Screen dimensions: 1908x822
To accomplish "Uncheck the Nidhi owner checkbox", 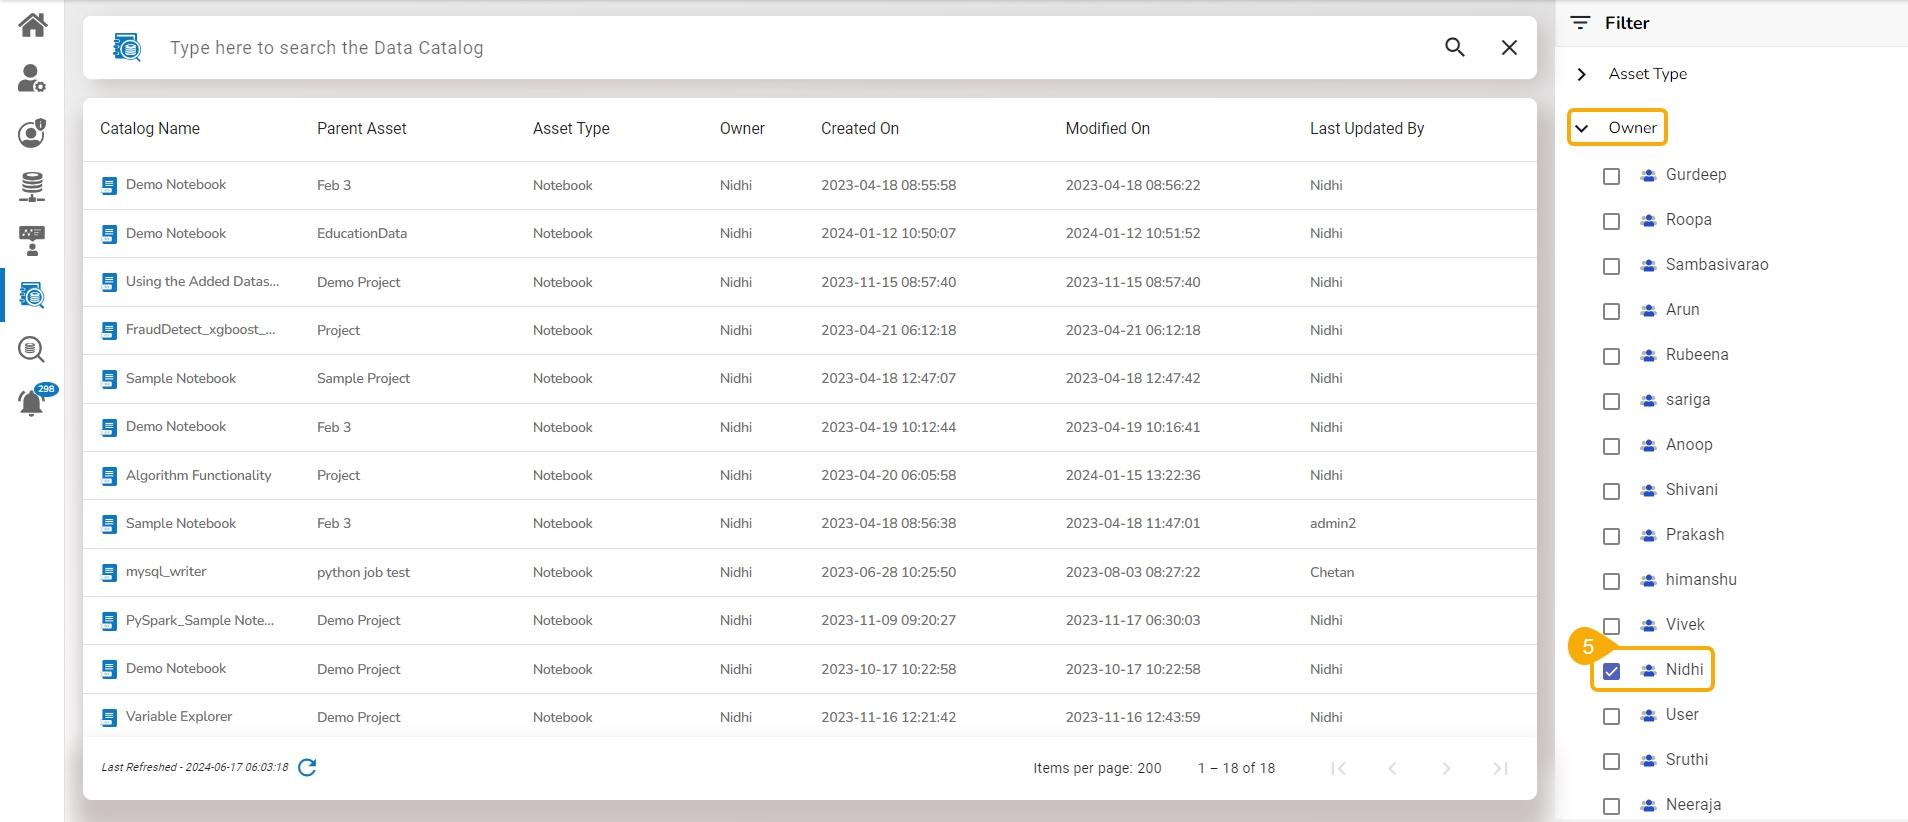I will 1611,671.
